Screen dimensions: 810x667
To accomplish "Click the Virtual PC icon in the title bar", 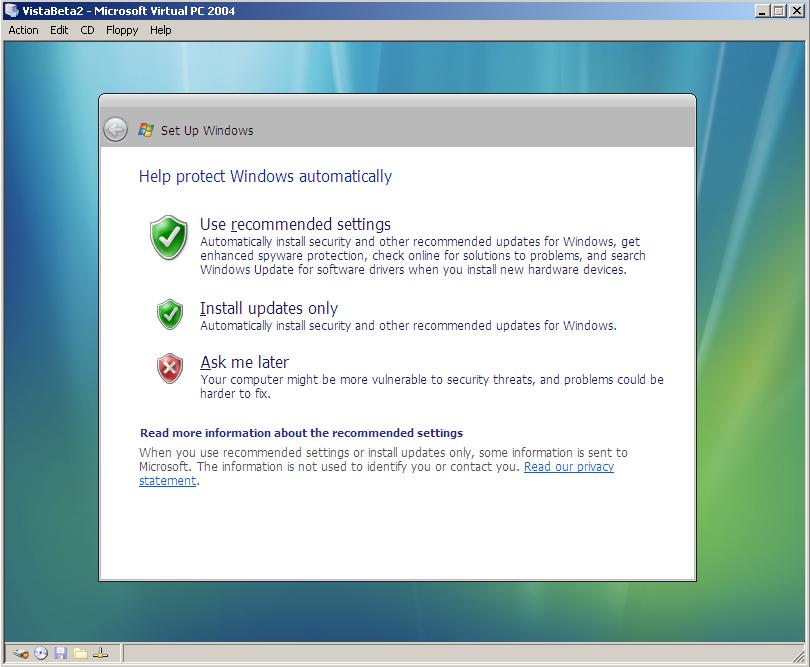I will click(11, 10).
